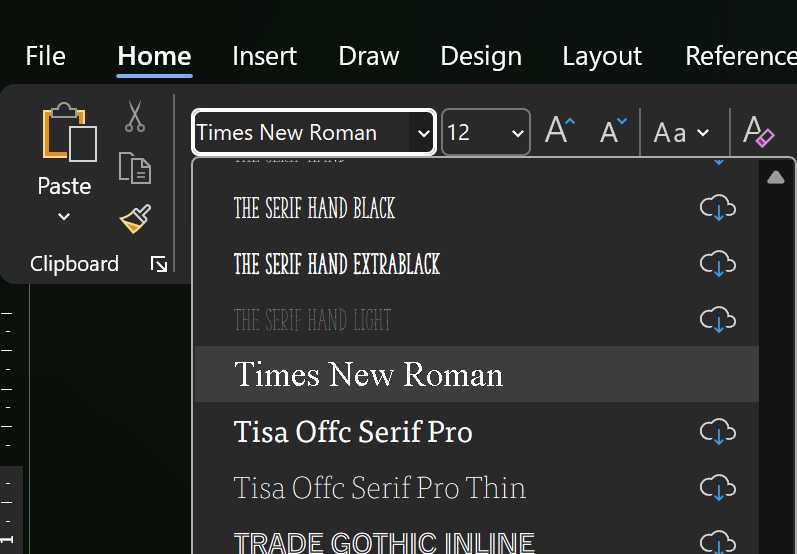Open the Layout tab
Screen dimensions: 797x554
tap(602, 56)
